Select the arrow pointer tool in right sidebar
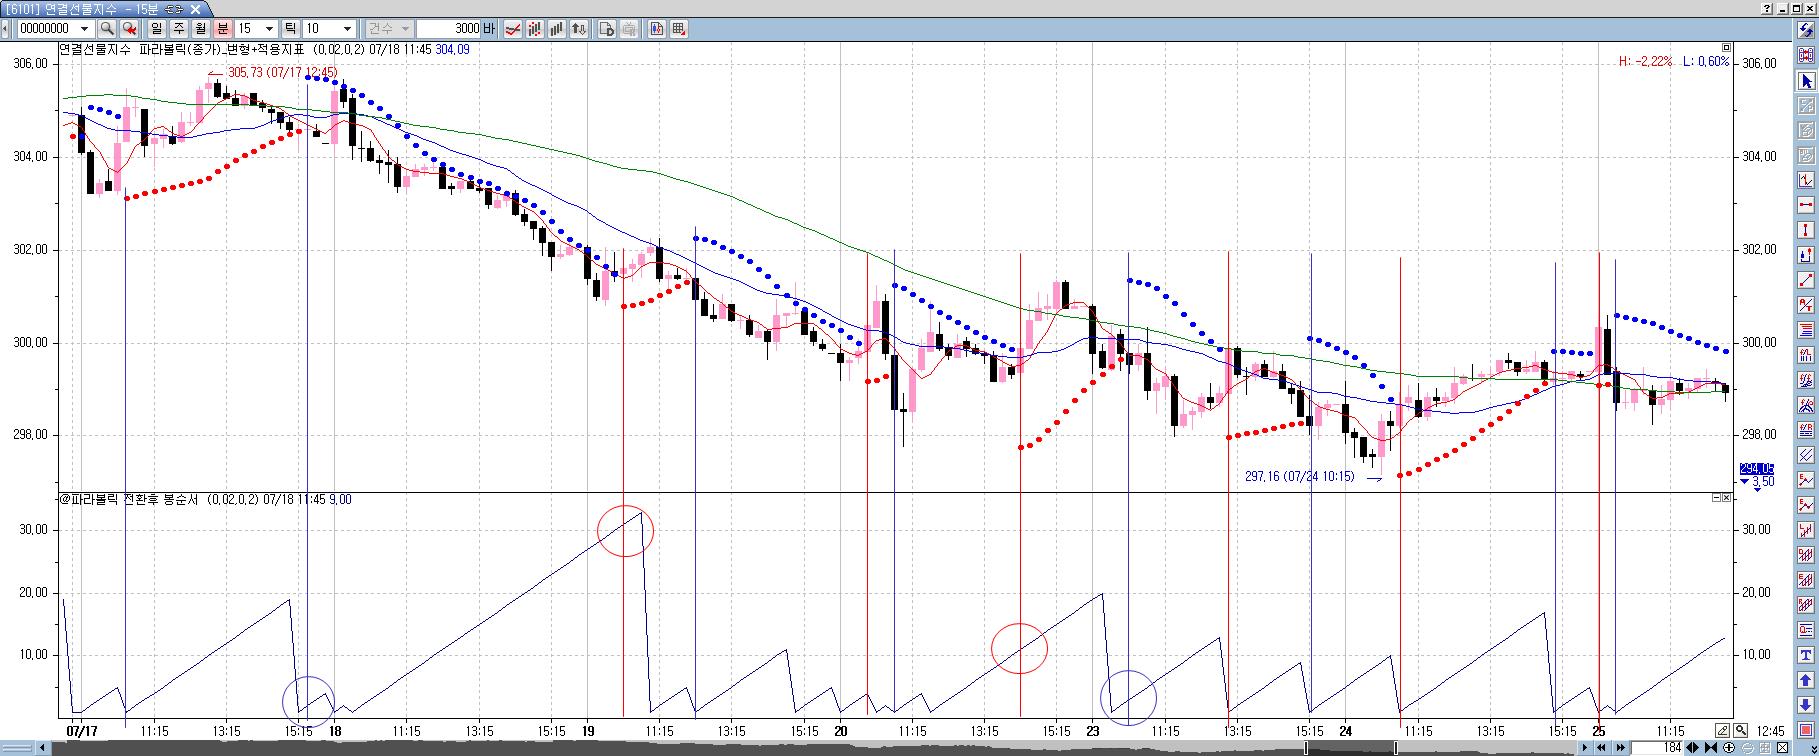 click(x=1806, y=81)
